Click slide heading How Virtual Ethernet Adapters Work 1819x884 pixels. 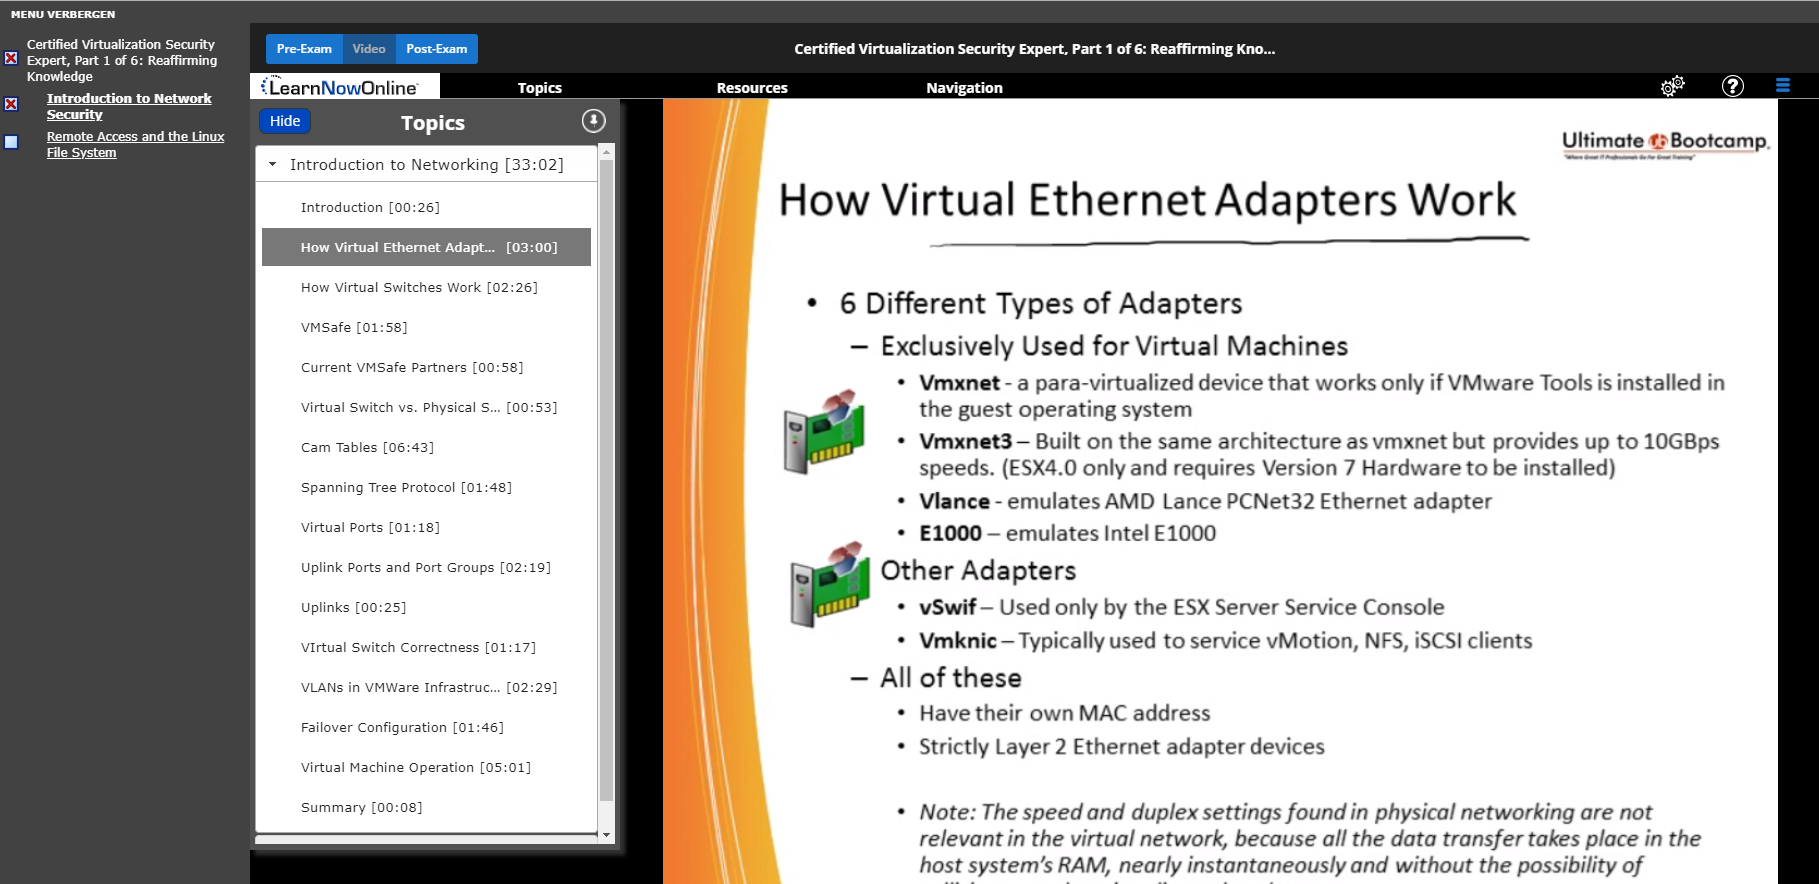coord(1147,200)
